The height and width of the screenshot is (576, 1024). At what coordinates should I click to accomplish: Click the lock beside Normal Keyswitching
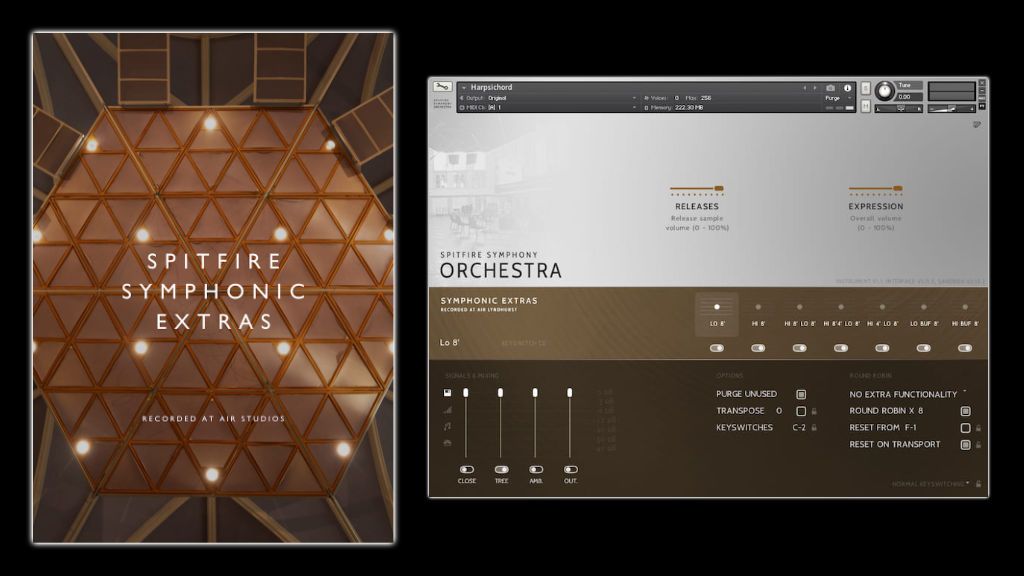[978, 484]
